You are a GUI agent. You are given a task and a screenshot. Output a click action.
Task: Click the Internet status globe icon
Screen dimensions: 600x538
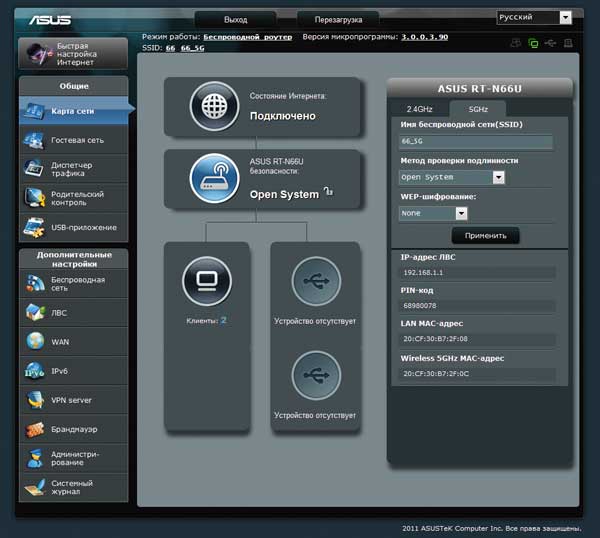coord(214,106)
